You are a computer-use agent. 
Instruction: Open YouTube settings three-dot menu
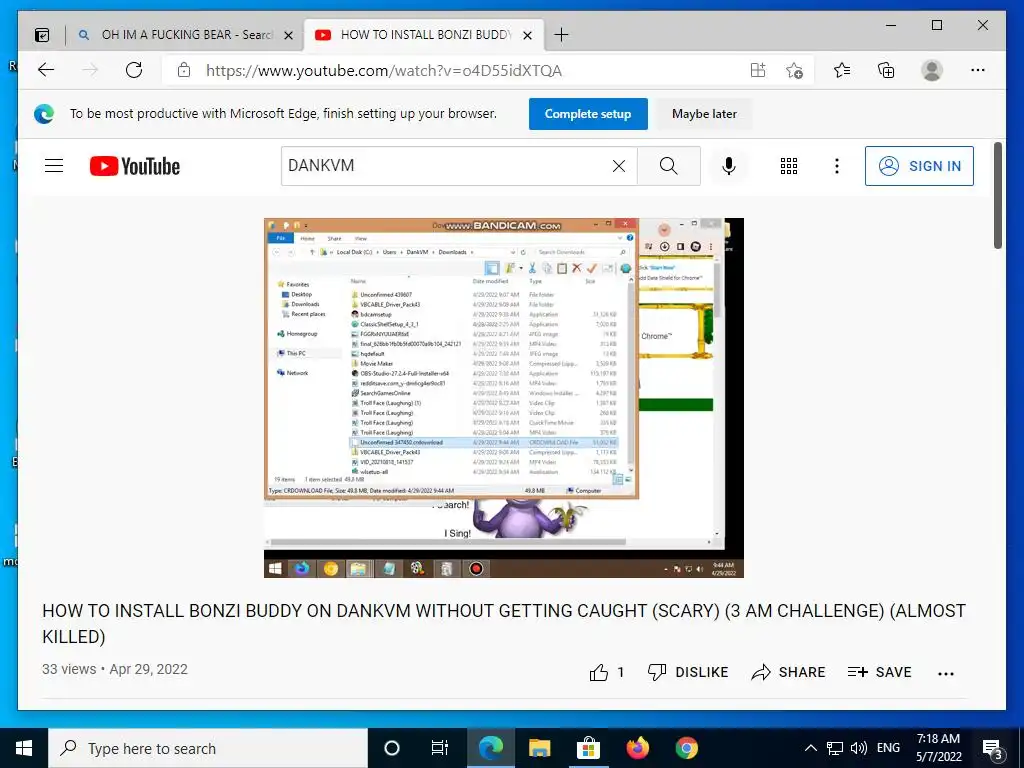tap(837, 166)
